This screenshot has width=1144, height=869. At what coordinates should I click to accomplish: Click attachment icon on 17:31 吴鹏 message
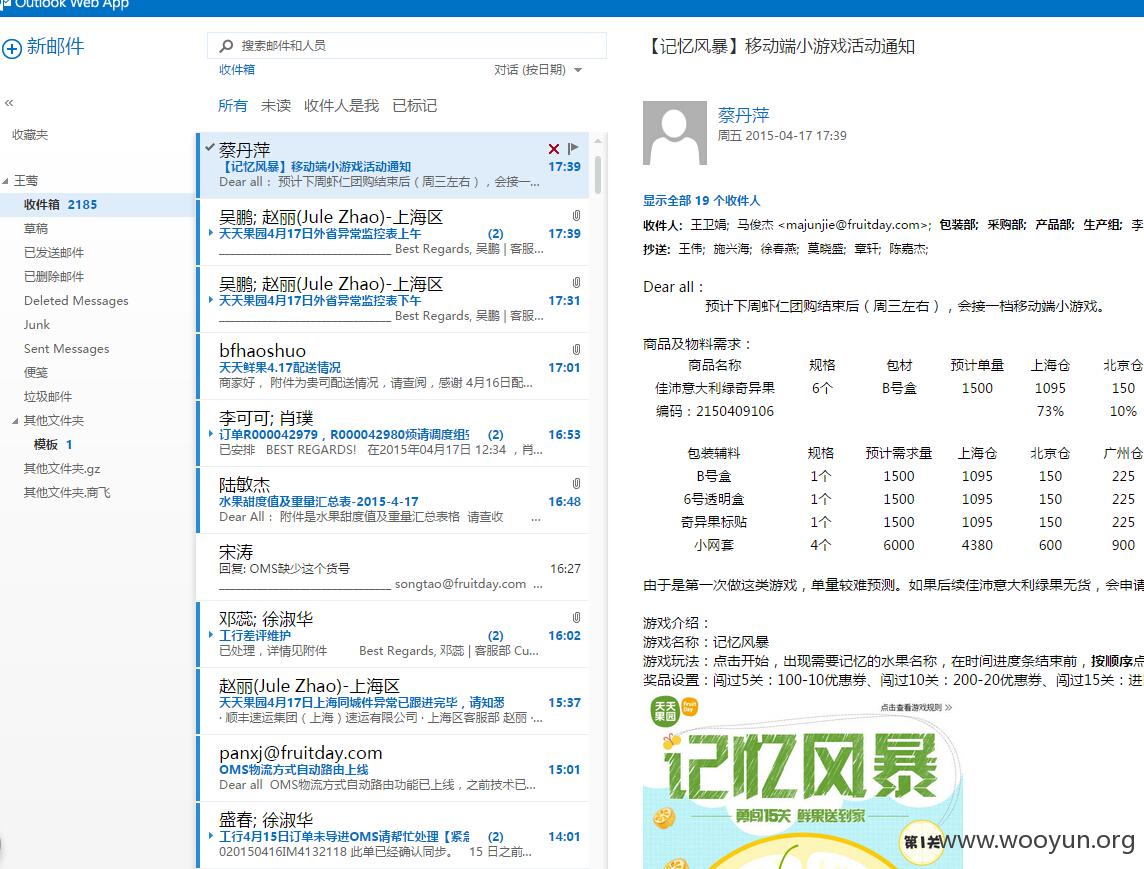pyautogui.click(x=576, y=283)
